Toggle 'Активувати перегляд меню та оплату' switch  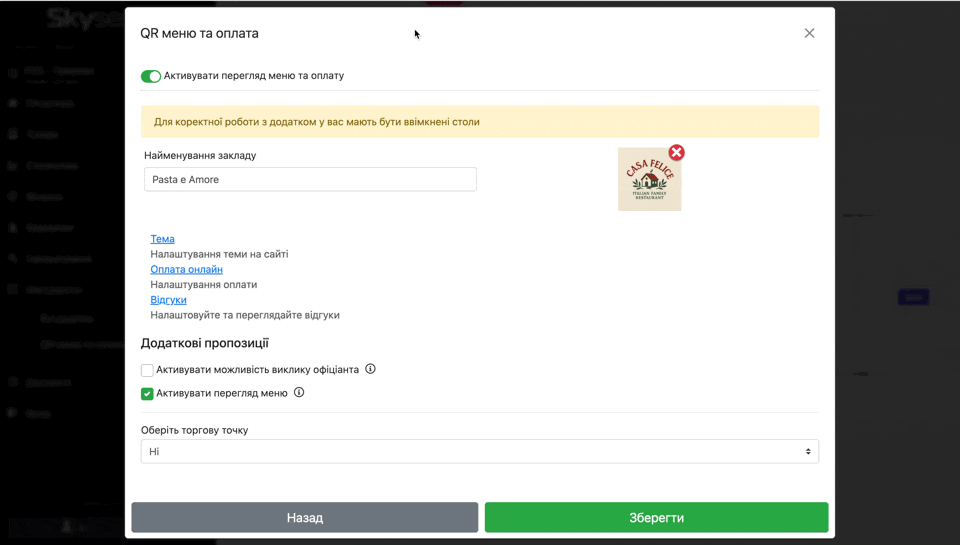click(x=151, y=76)
